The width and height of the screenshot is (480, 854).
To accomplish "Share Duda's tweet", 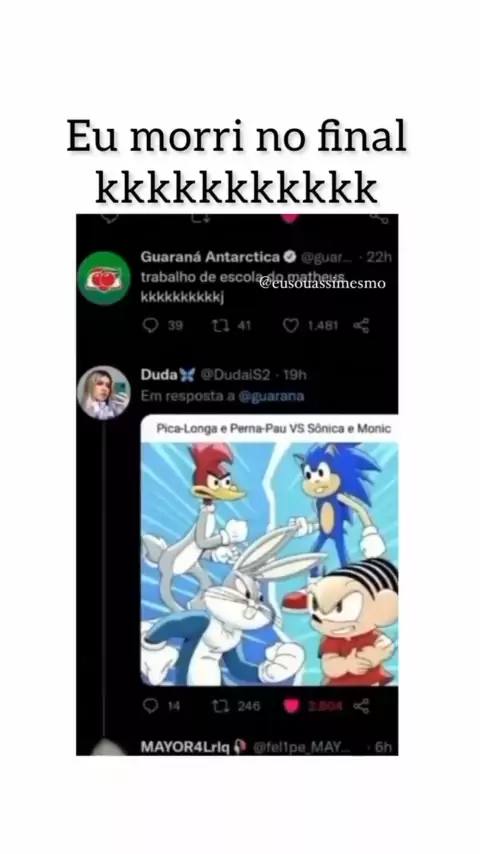I will pos(361,706).
